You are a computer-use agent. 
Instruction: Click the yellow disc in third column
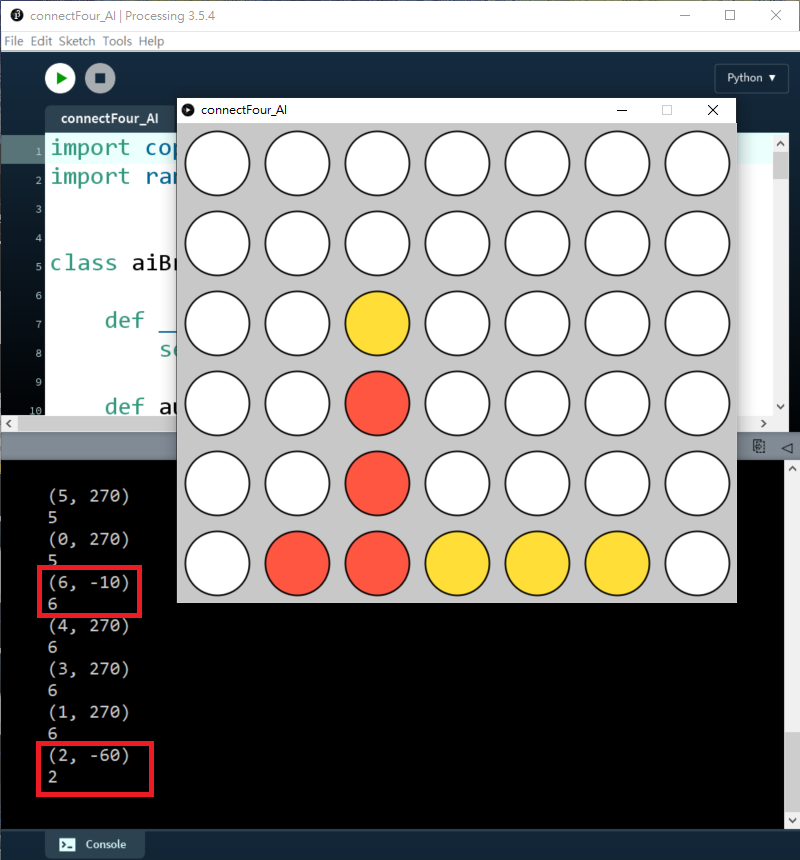[377, 323]
